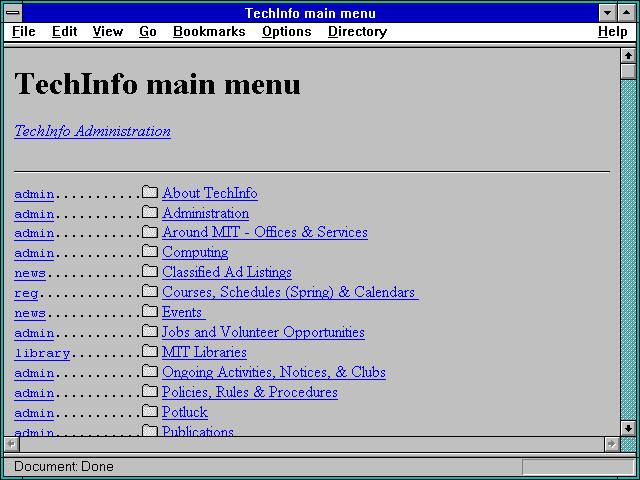This screenshot has height=480, width=640.
Task: Open the Bookmarks menu
Action: tap(209, 32)
